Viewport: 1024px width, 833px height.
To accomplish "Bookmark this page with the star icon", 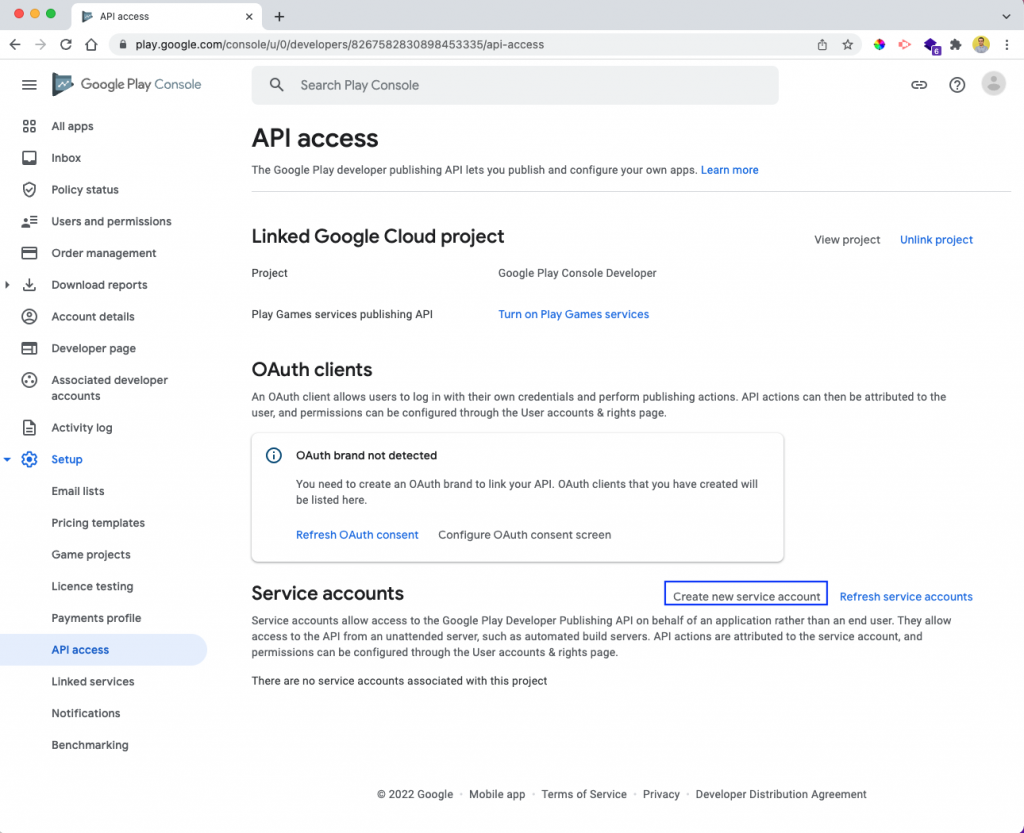I will [848, 44].
